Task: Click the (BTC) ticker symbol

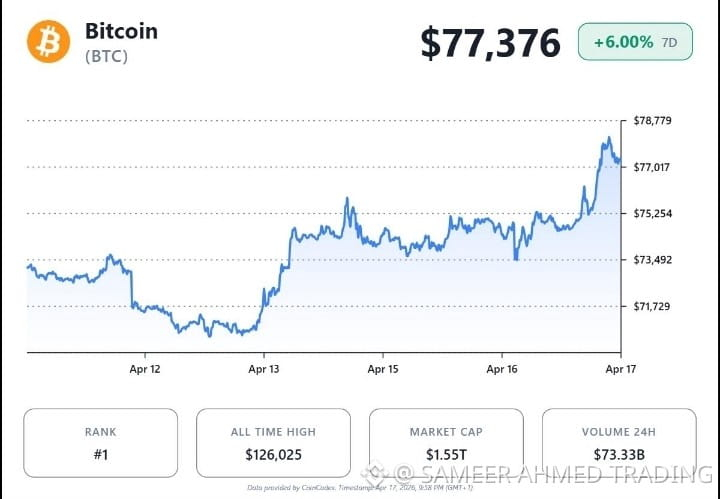Action: point(107,56)
